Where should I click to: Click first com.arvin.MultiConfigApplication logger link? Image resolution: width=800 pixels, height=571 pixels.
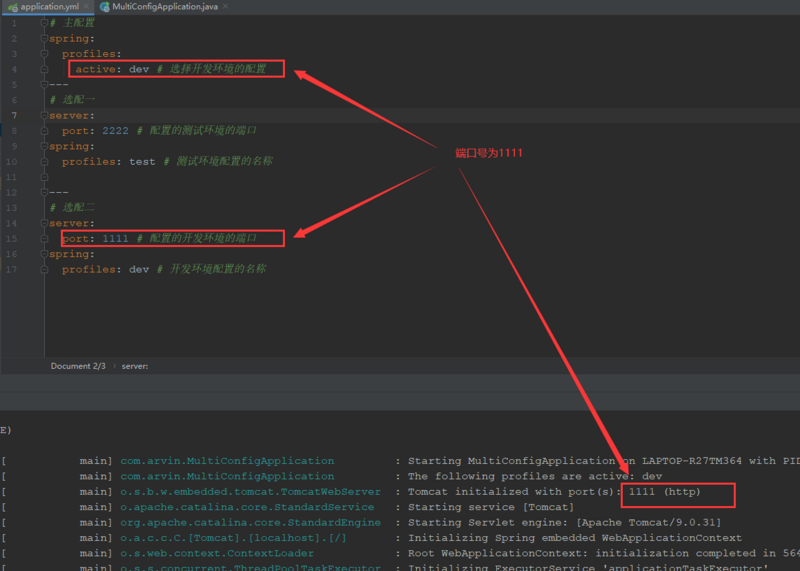pyautogui.click(x=227, y=461)
